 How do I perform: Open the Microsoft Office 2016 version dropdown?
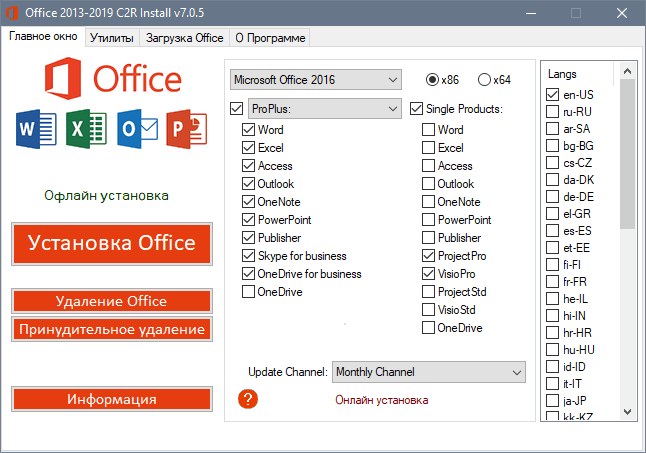tap(316, 79)
